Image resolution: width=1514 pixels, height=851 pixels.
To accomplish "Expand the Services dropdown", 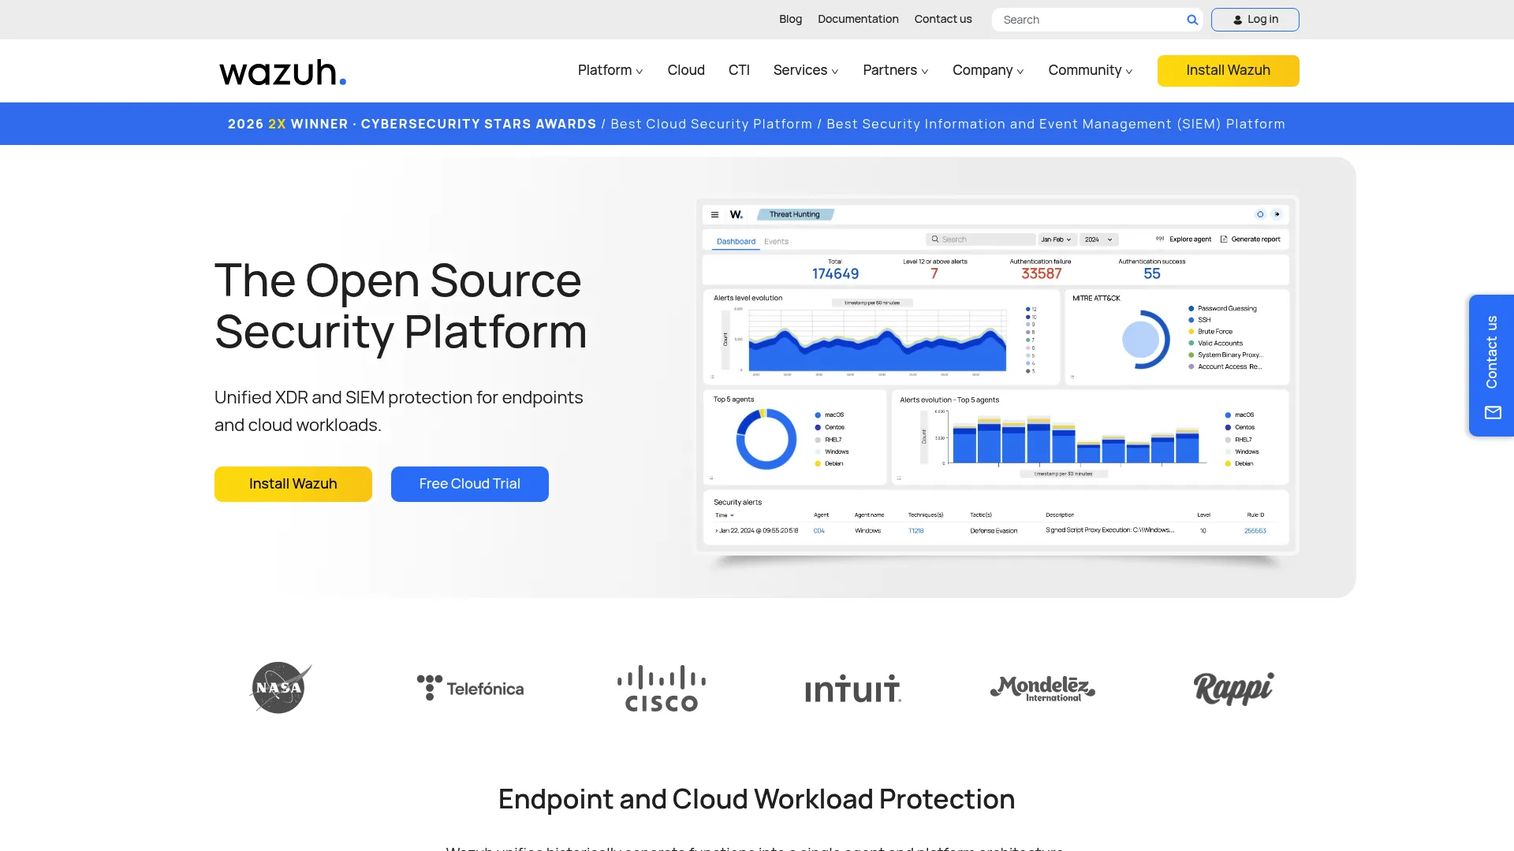I will [806, 70].
